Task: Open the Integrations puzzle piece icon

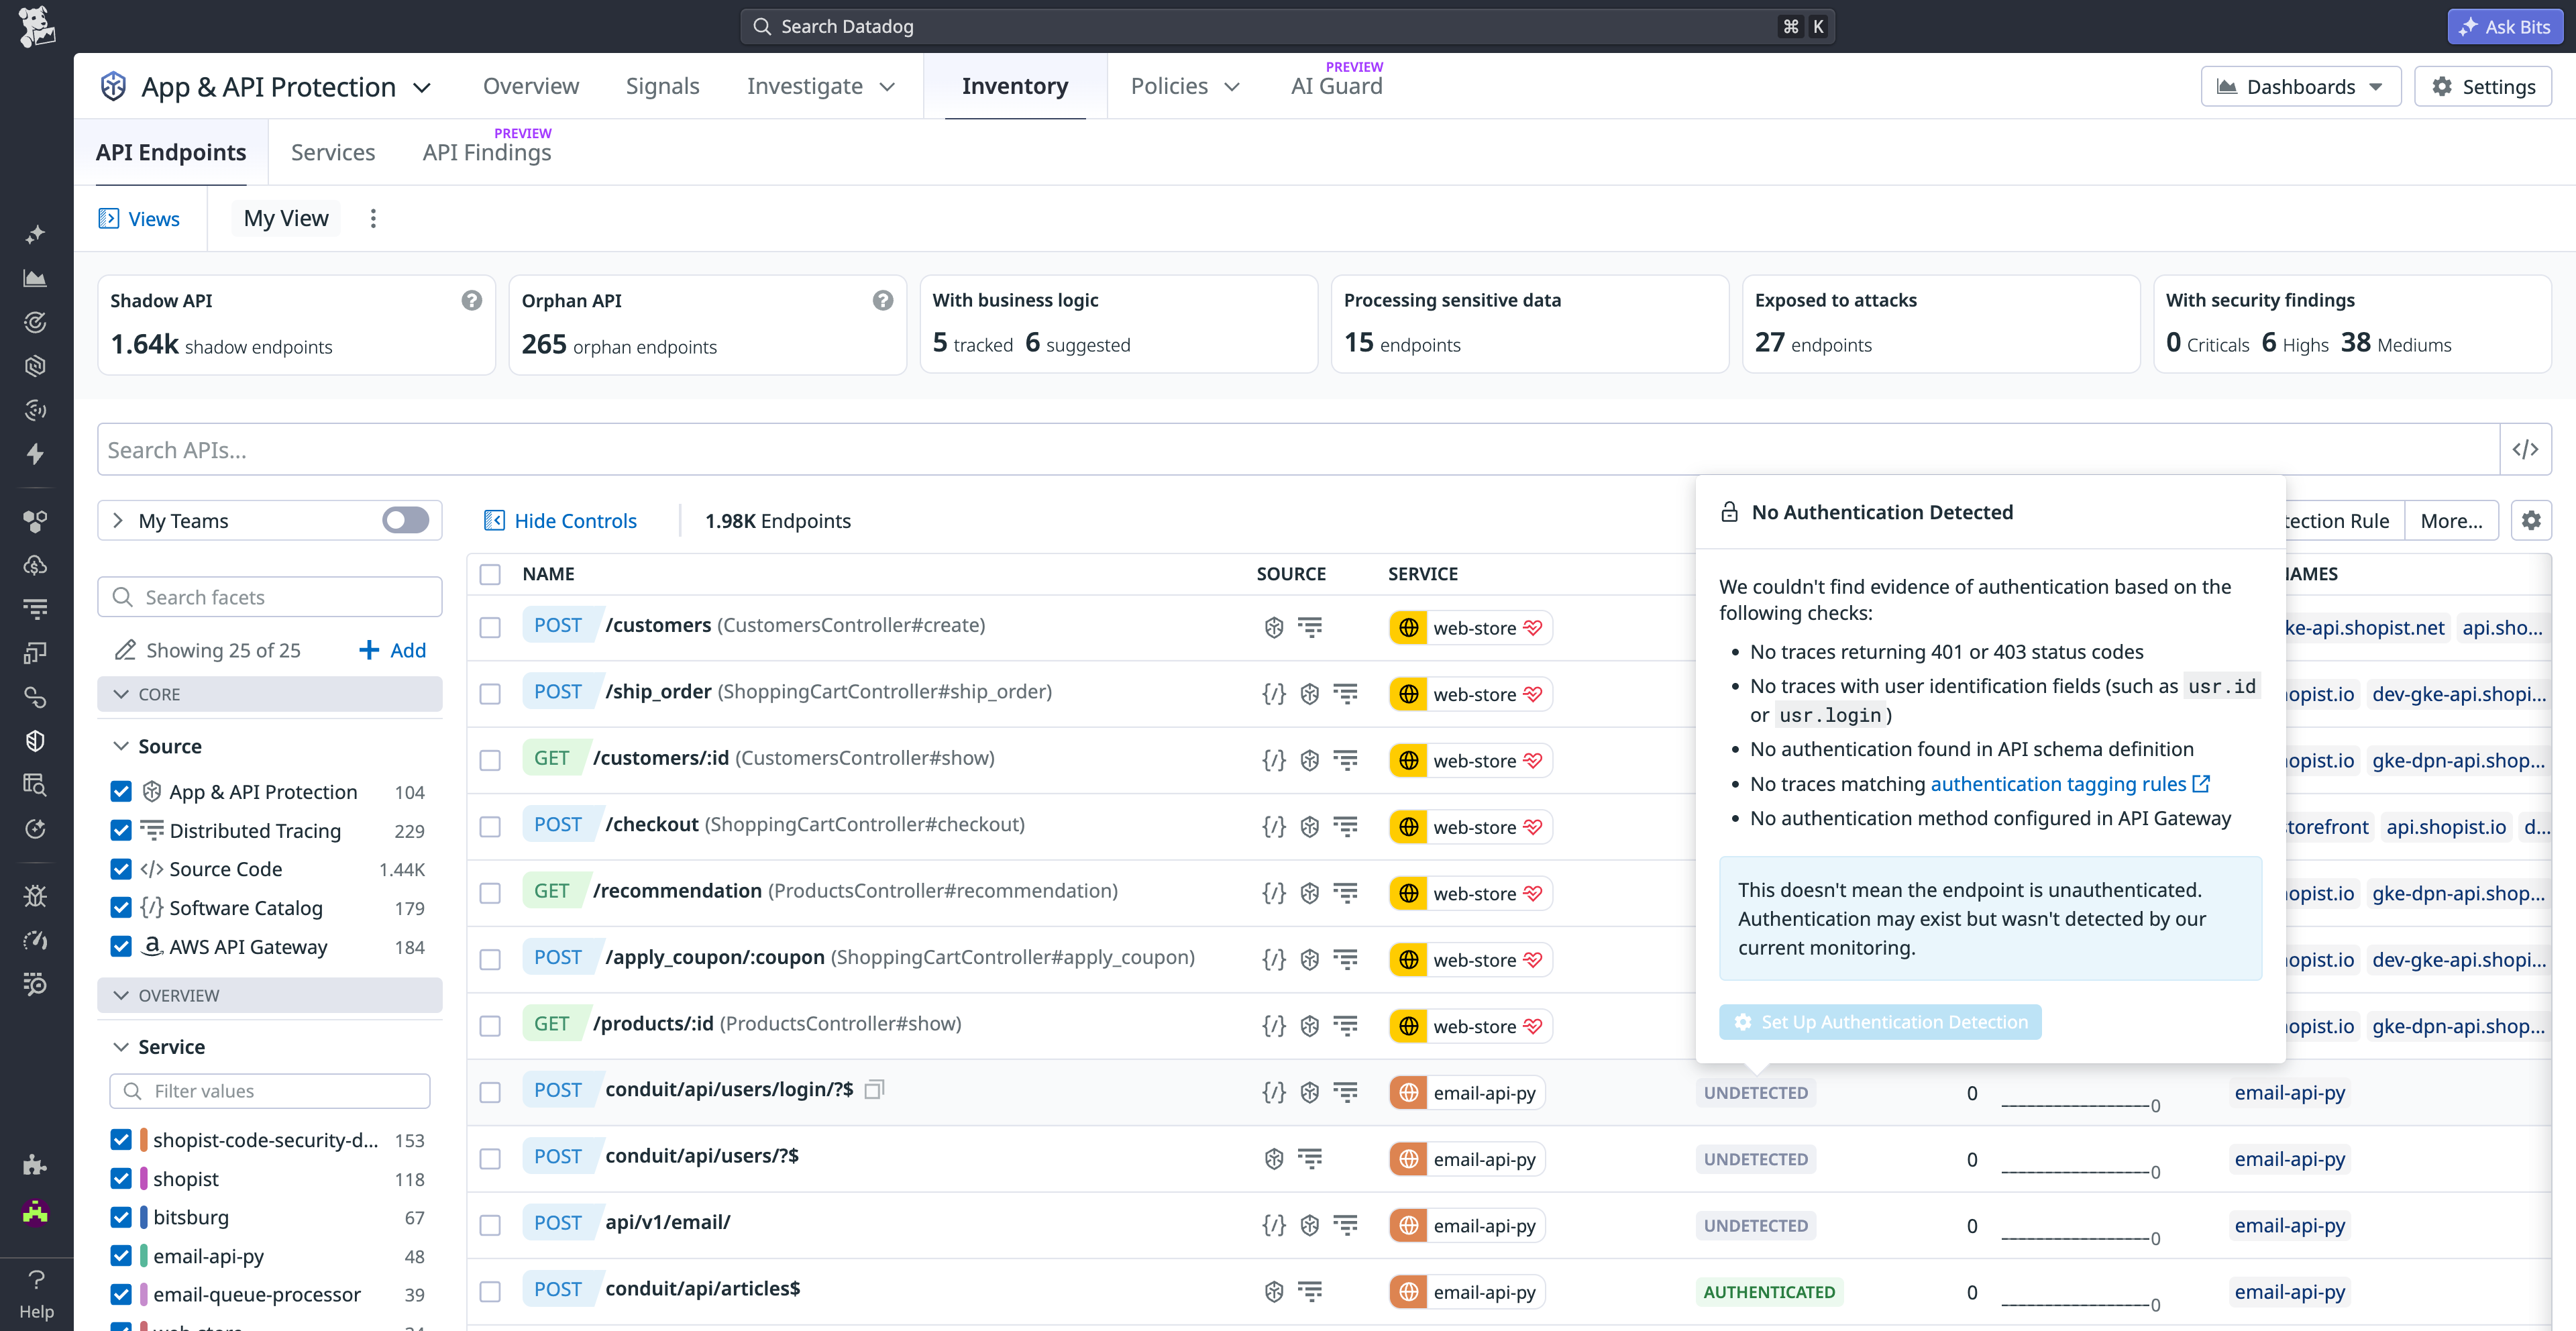Action: [x=35, y=1165]
